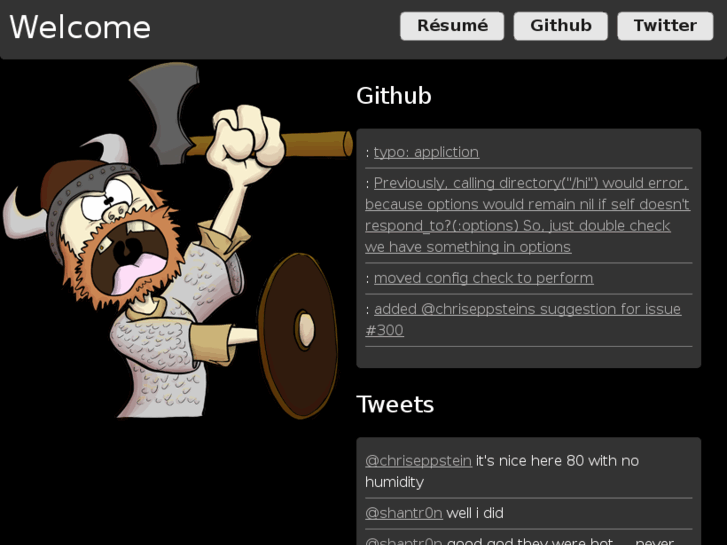The height and width of the screenshot is (545, 727).
Task: Click the viking's horned helmet
Action: point(70,192)
